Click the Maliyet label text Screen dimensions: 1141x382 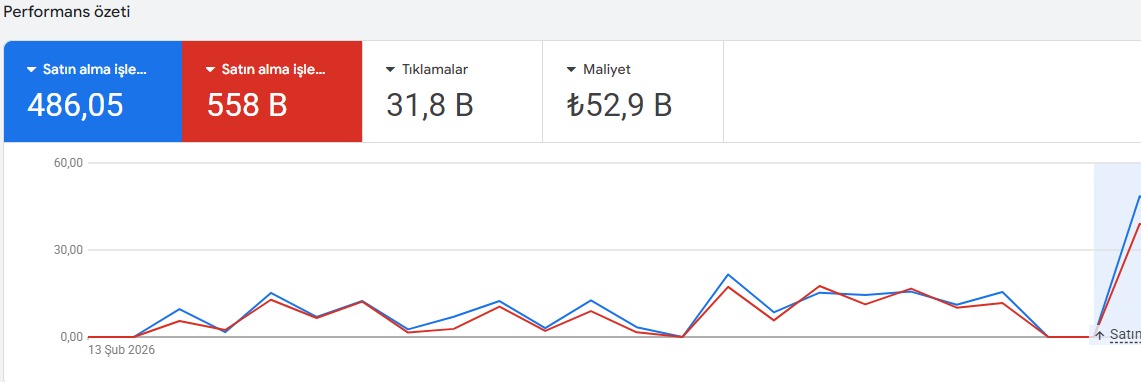(607, 70)
